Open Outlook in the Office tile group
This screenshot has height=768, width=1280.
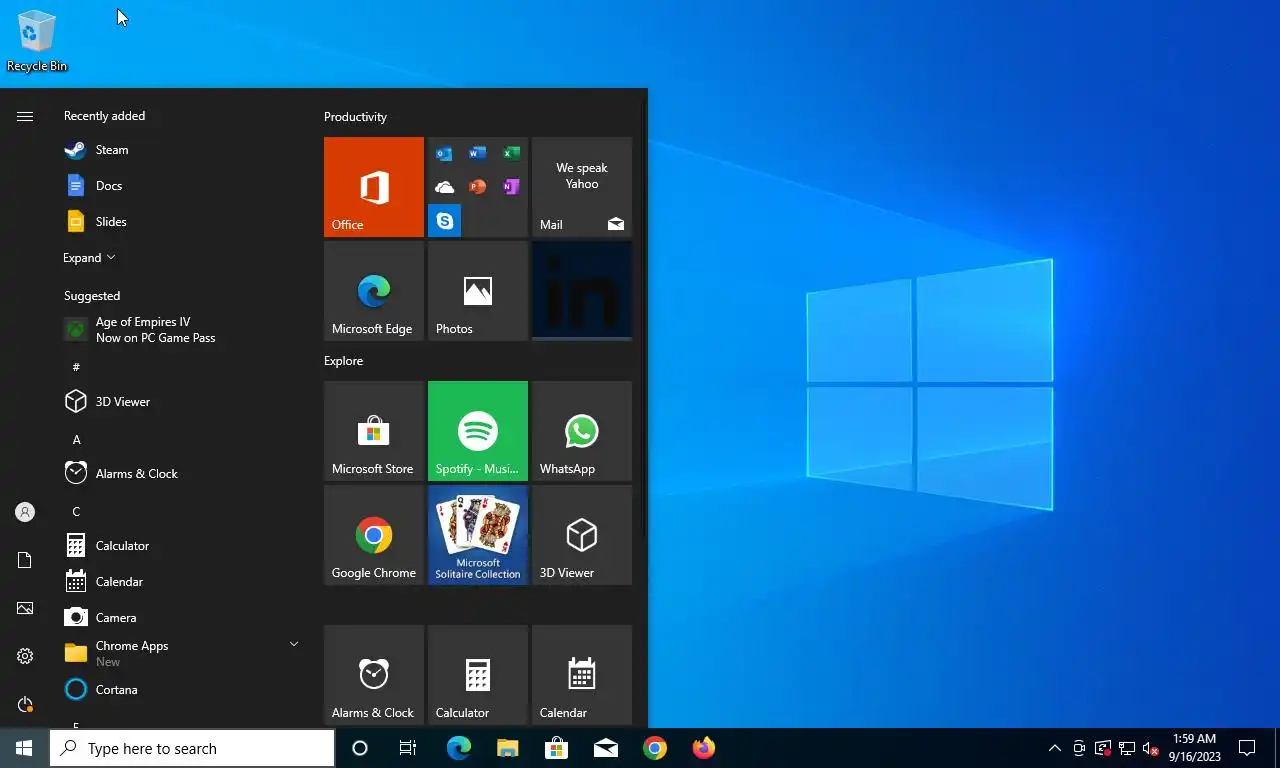tap(445, 154)
